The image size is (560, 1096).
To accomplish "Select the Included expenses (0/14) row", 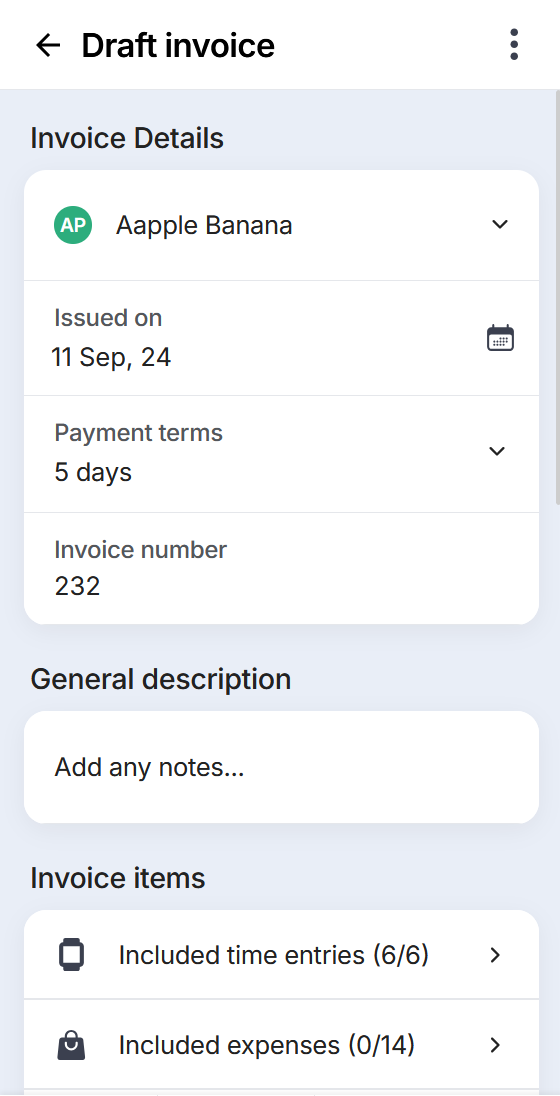I will [x=281, y=1045].
